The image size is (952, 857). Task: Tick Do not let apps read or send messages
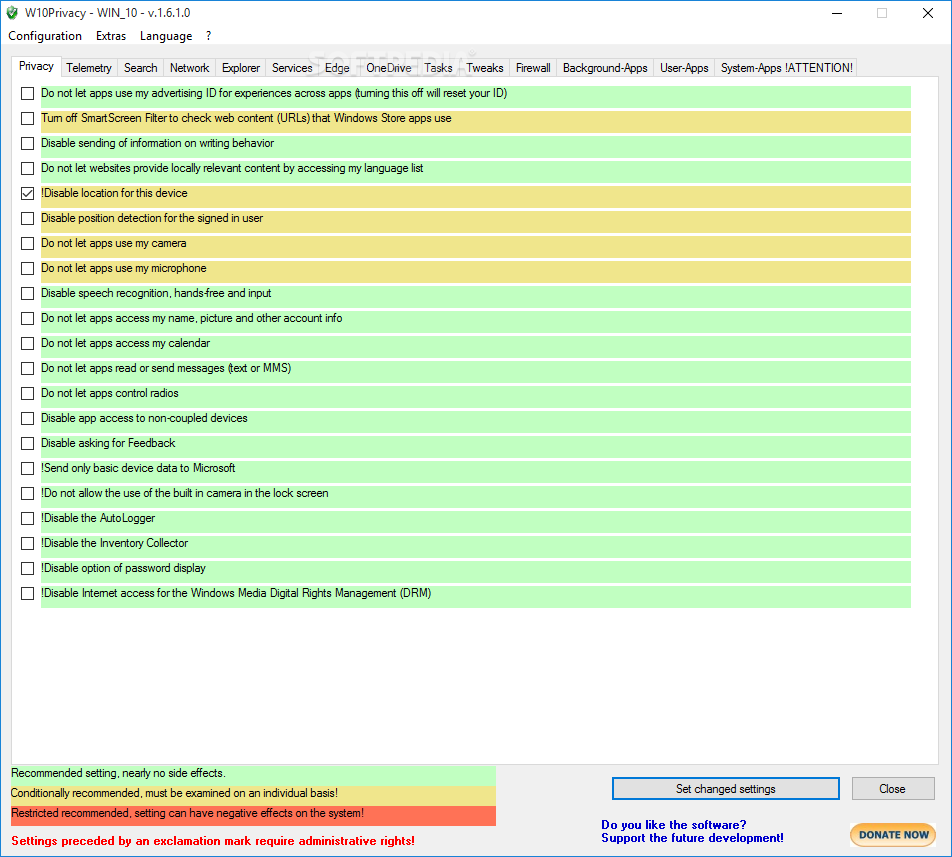[x=27, y=368]
